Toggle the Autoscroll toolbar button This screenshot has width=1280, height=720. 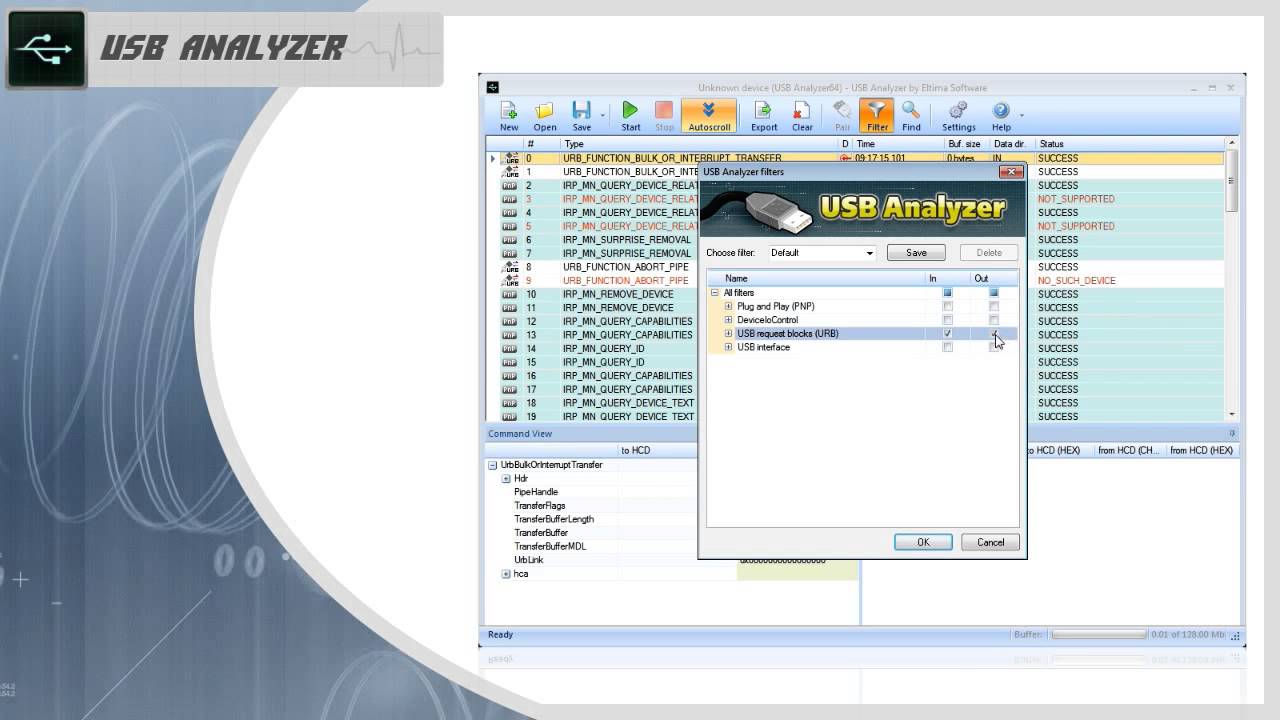point(709,116)
